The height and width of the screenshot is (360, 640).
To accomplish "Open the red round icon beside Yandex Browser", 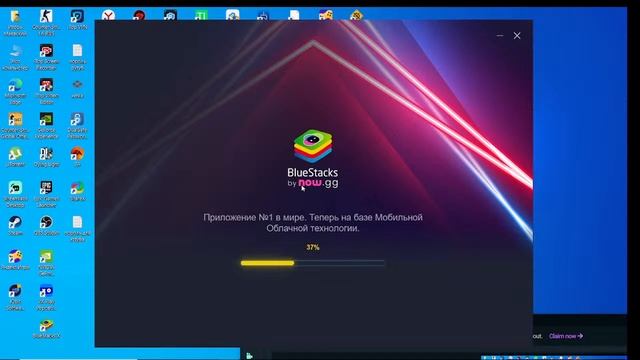I will [x=139, y=16].
